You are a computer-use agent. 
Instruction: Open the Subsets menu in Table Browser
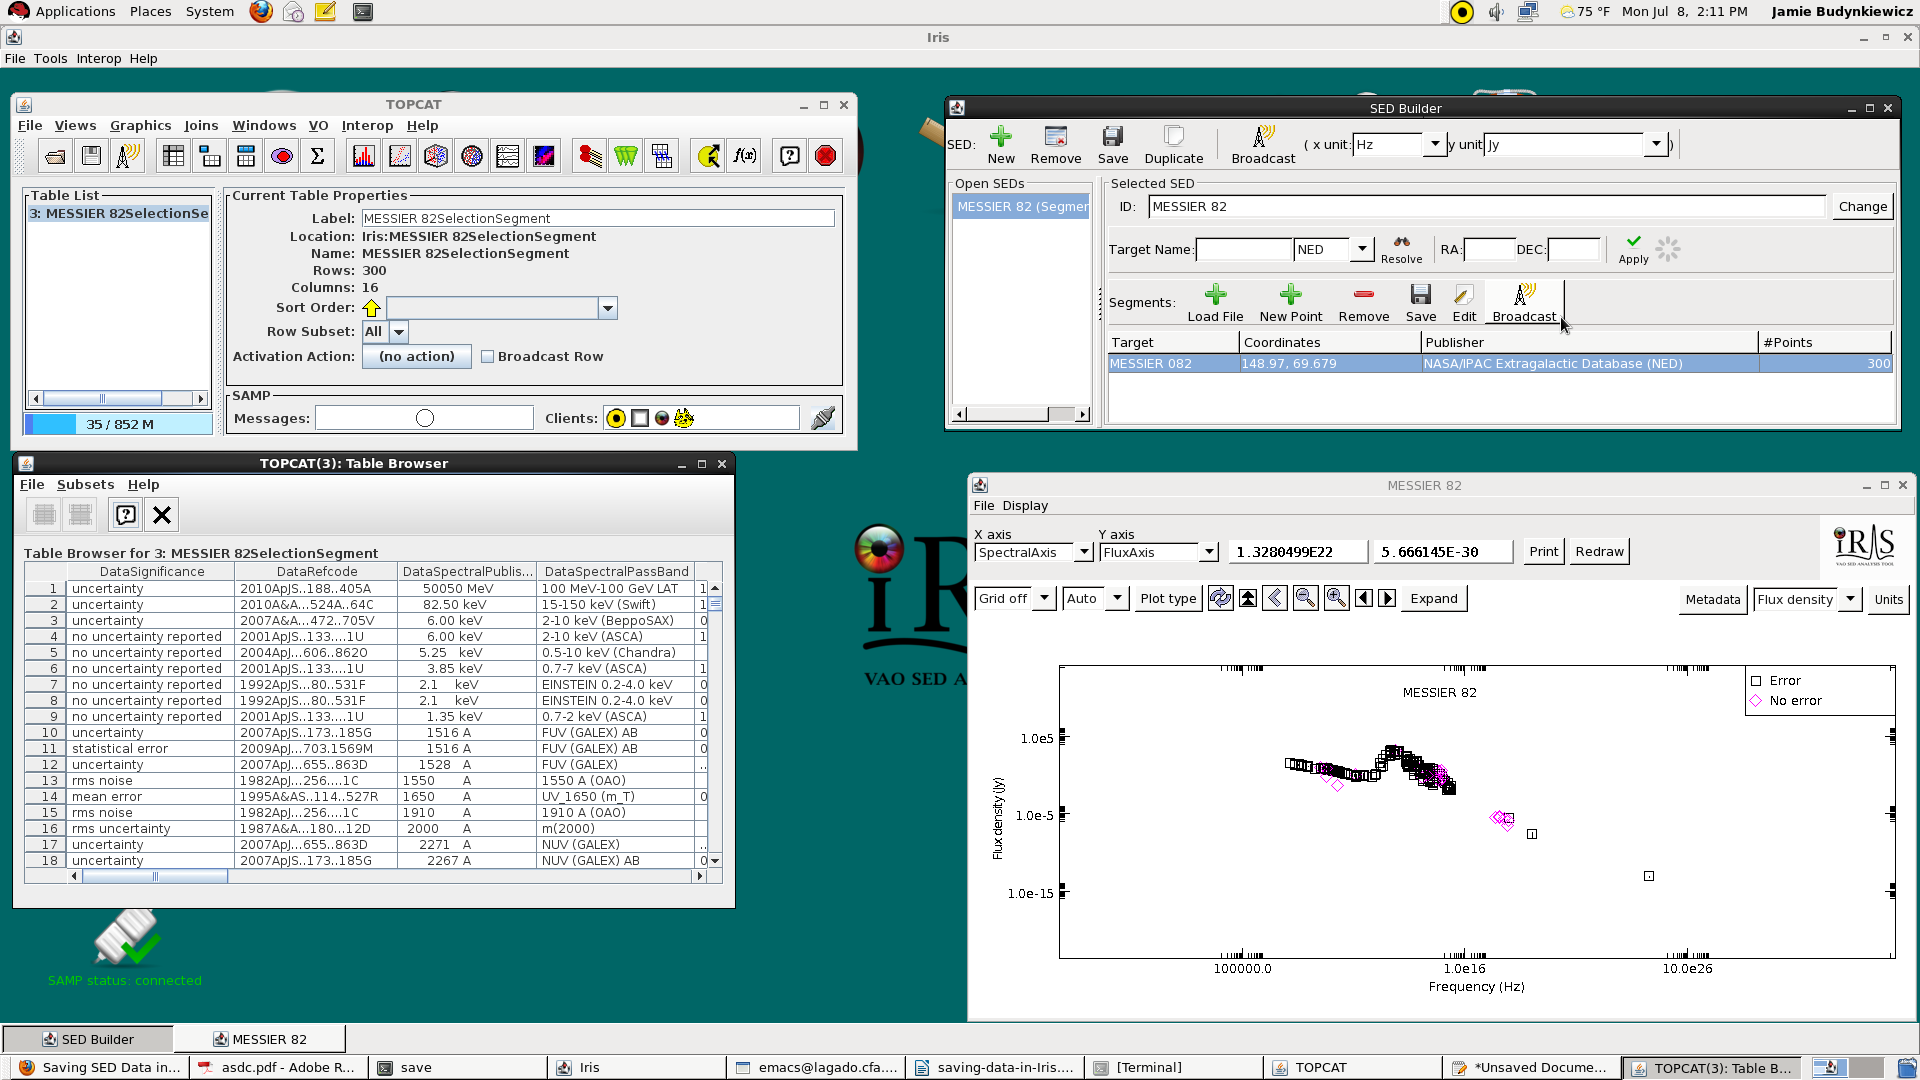click(85, 485)
